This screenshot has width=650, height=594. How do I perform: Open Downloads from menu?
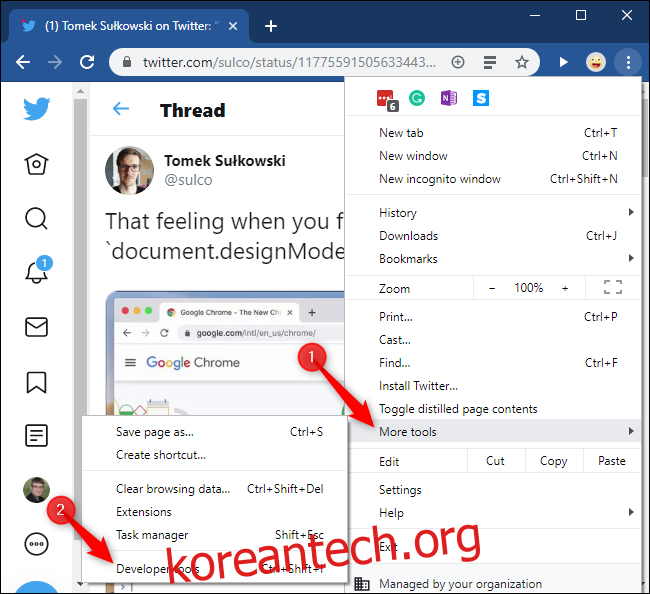coord(493,236)
